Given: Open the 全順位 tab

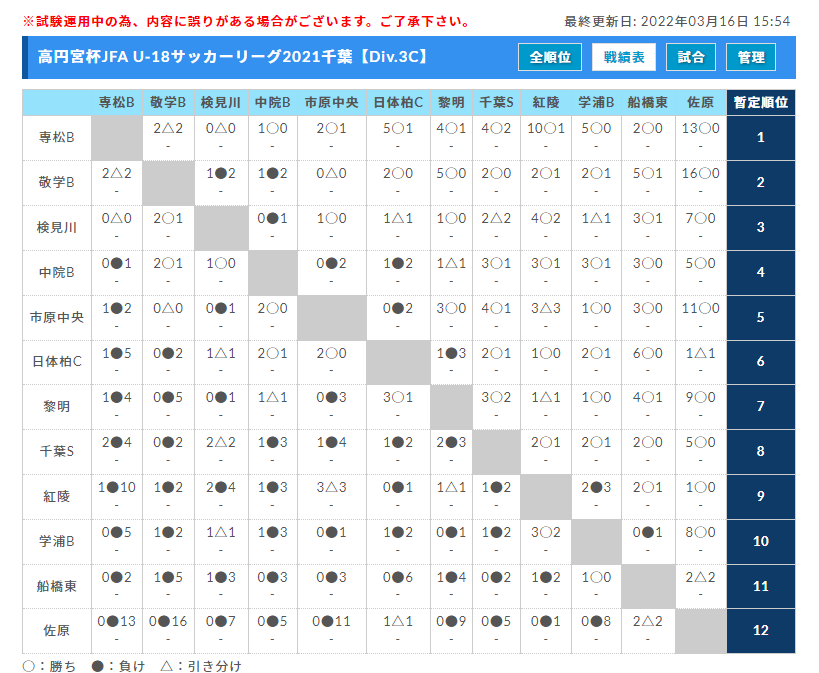Looking at the screenshot, I should [x=550, y=57].
